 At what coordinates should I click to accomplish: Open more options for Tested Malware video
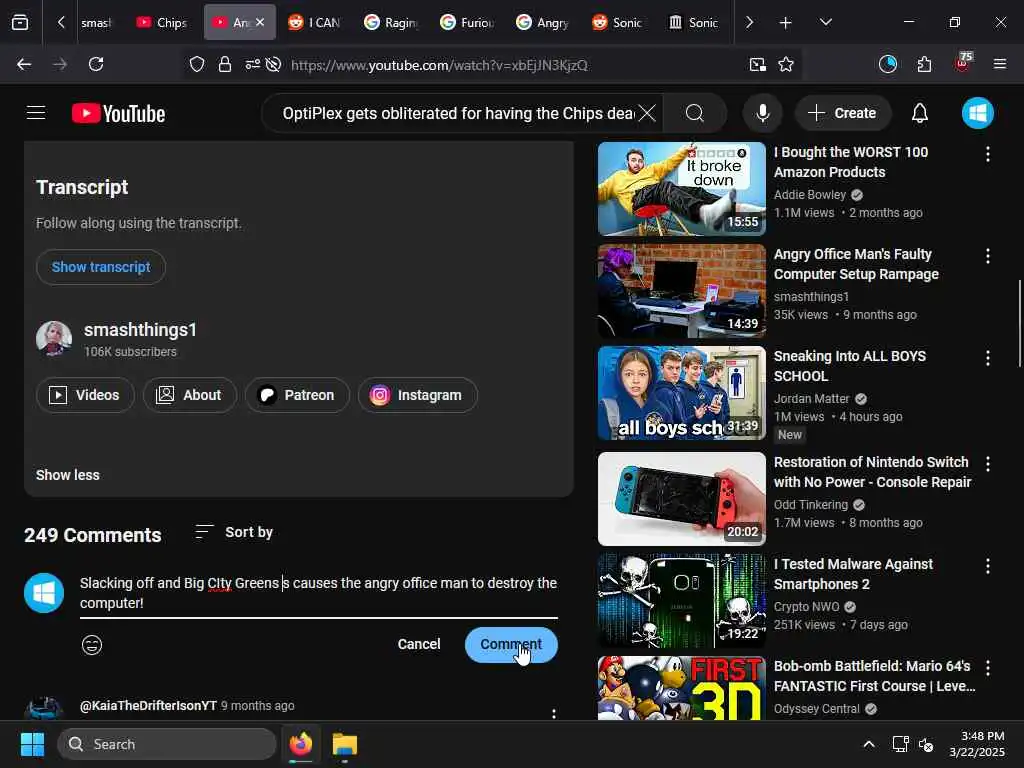coord(987,566)
